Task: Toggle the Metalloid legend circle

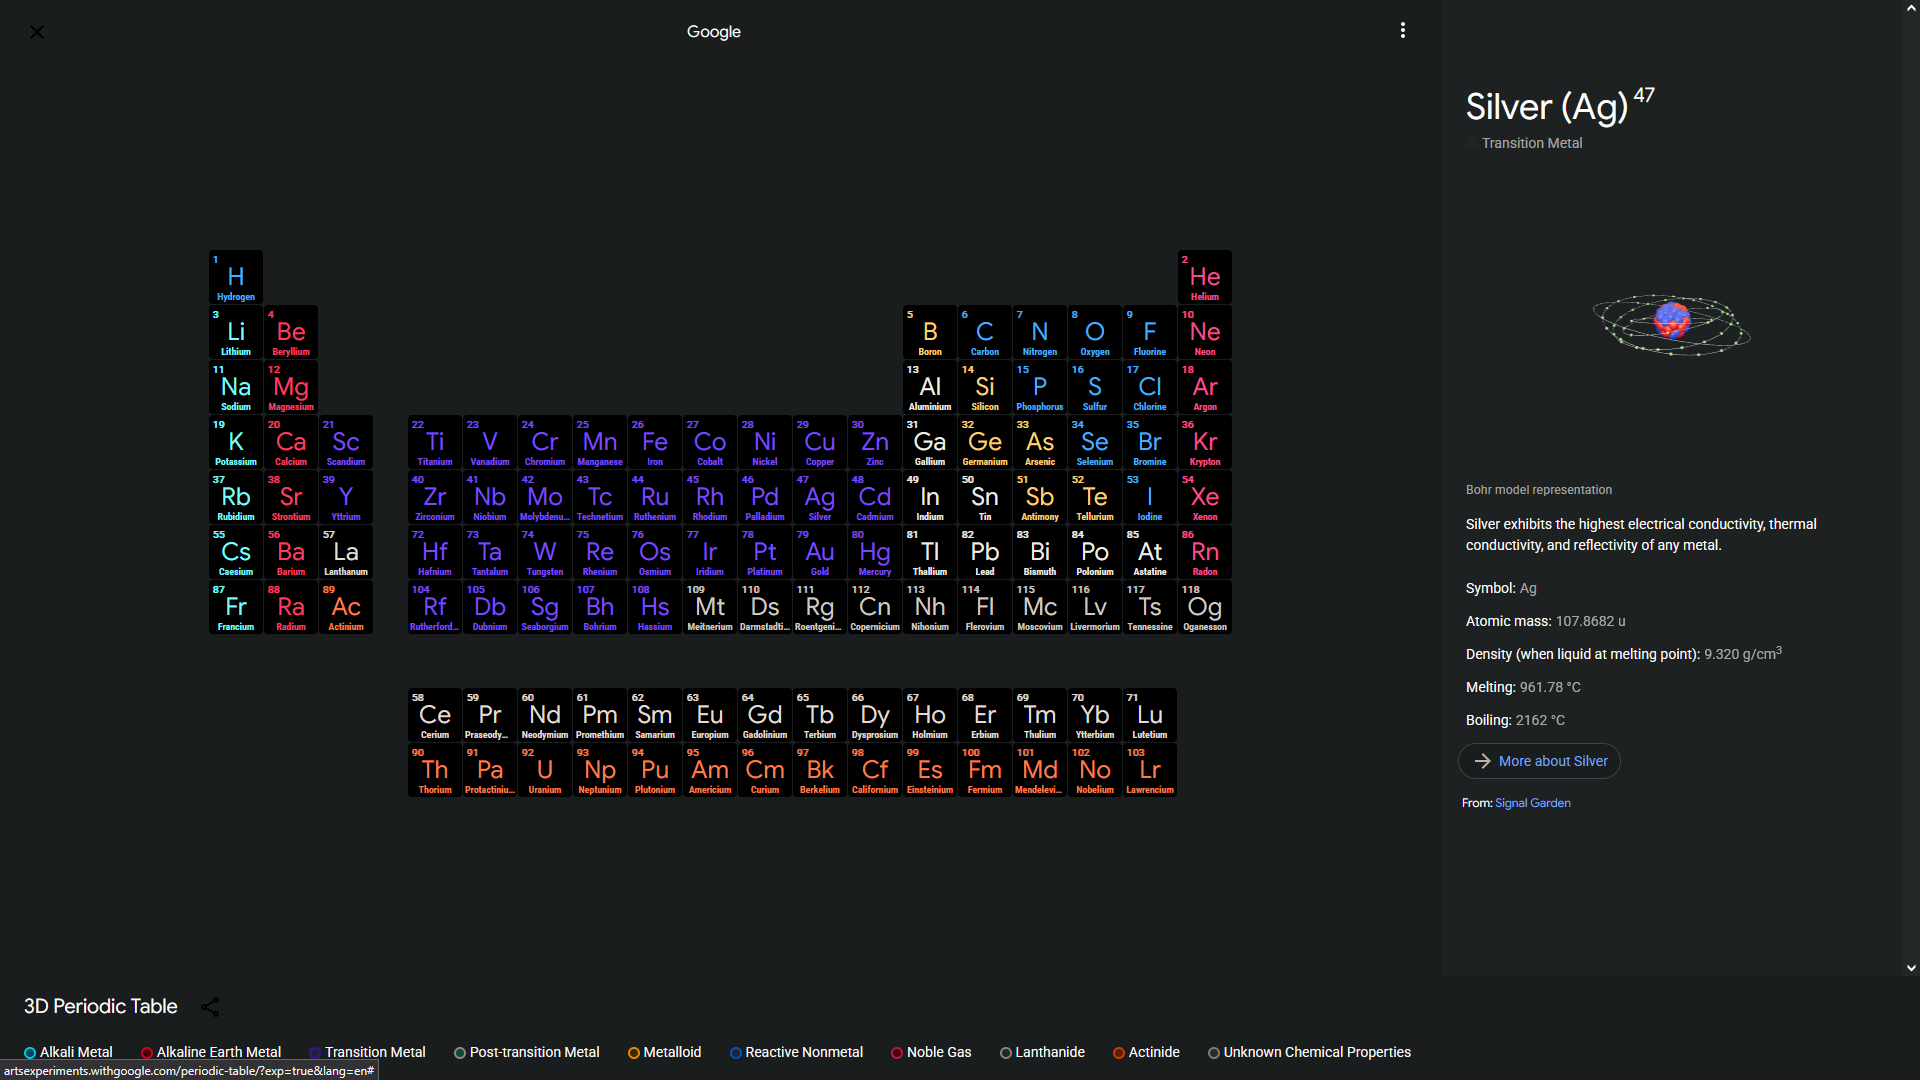Action: pos(634,1053)
